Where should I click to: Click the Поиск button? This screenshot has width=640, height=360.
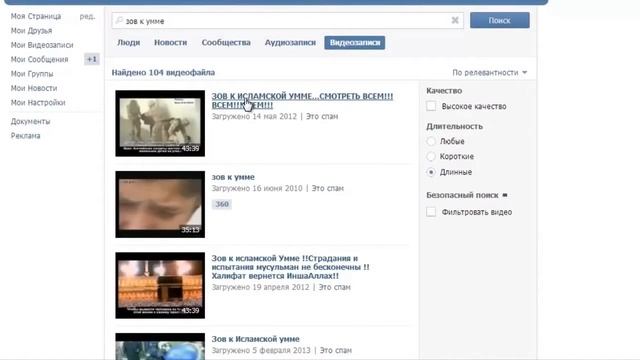click(500, 20)
